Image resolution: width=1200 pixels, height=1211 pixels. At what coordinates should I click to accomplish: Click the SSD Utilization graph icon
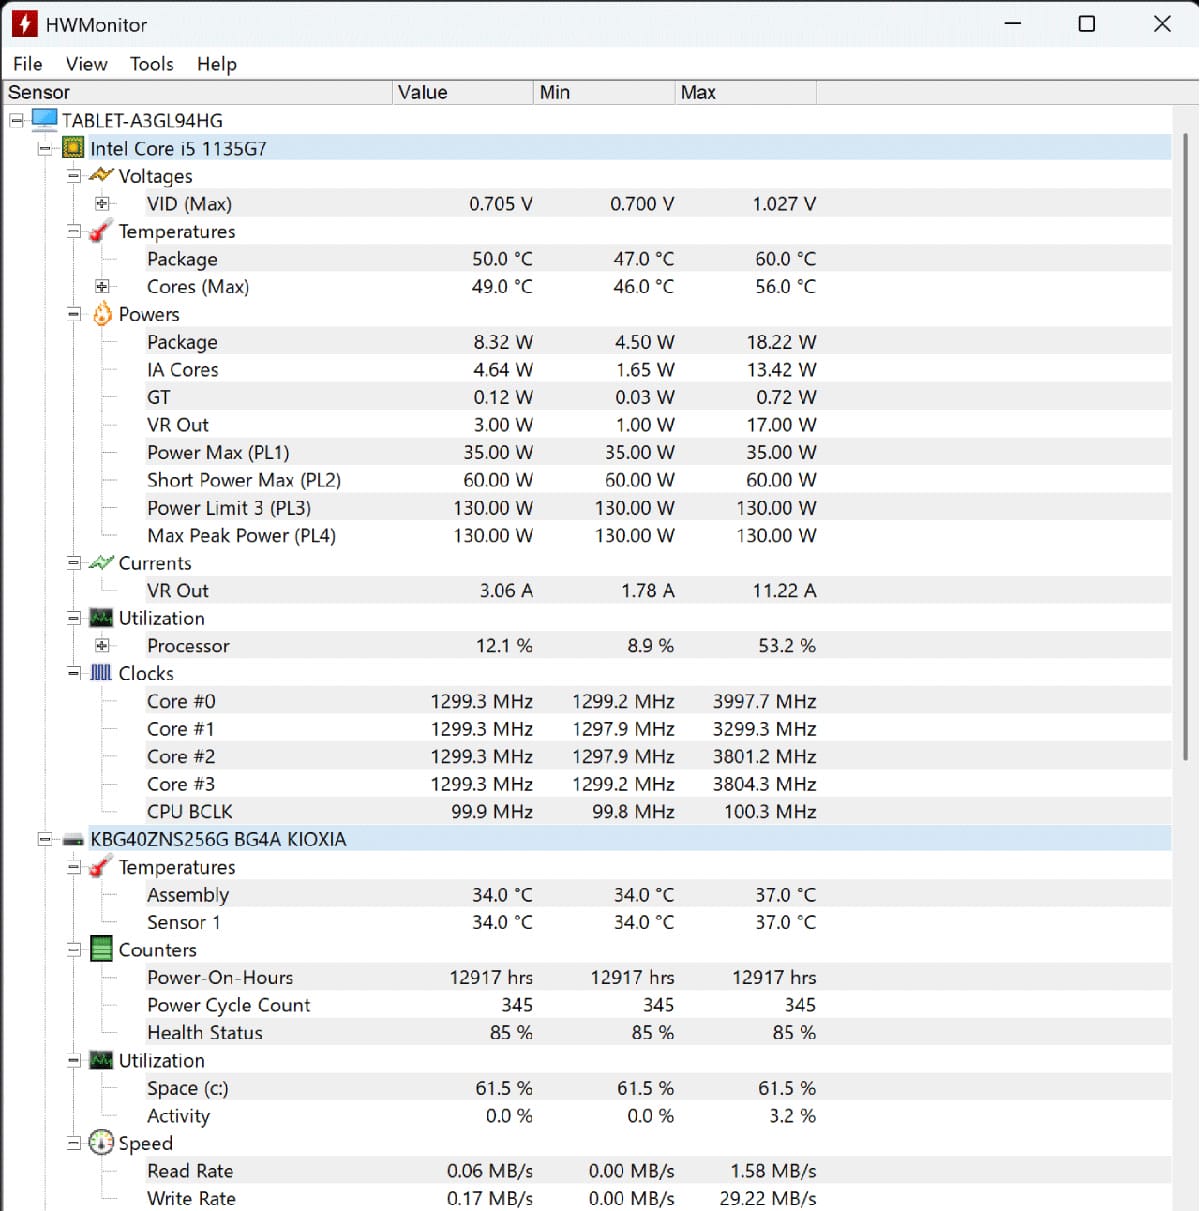coord(101,1060)
